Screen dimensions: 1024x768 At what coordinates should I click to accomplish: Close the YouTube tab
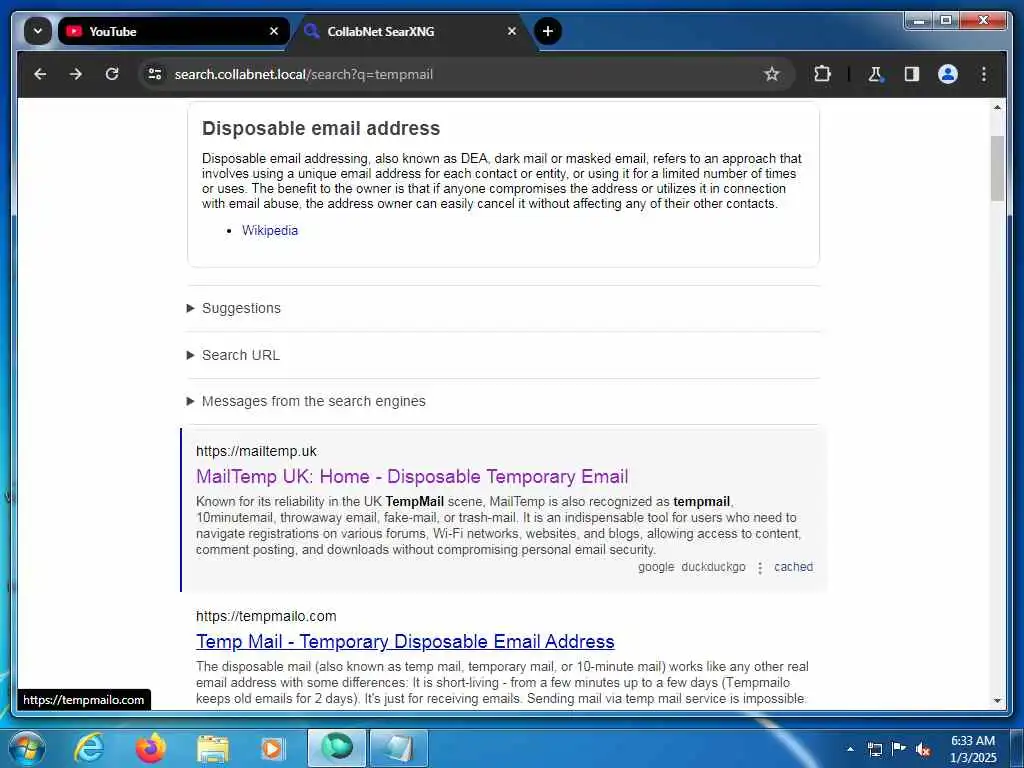(x=274, y=31)
